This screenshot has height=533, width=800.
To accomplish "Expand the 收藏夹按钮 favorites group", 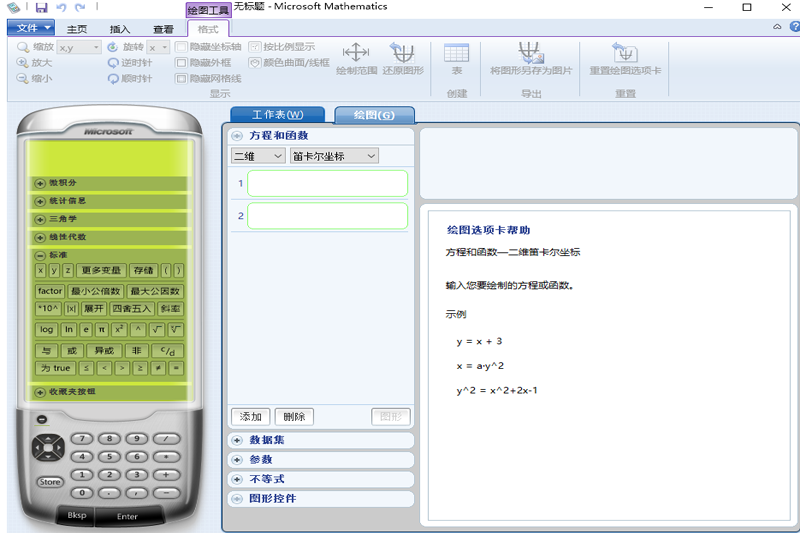I will pos(40,392).
